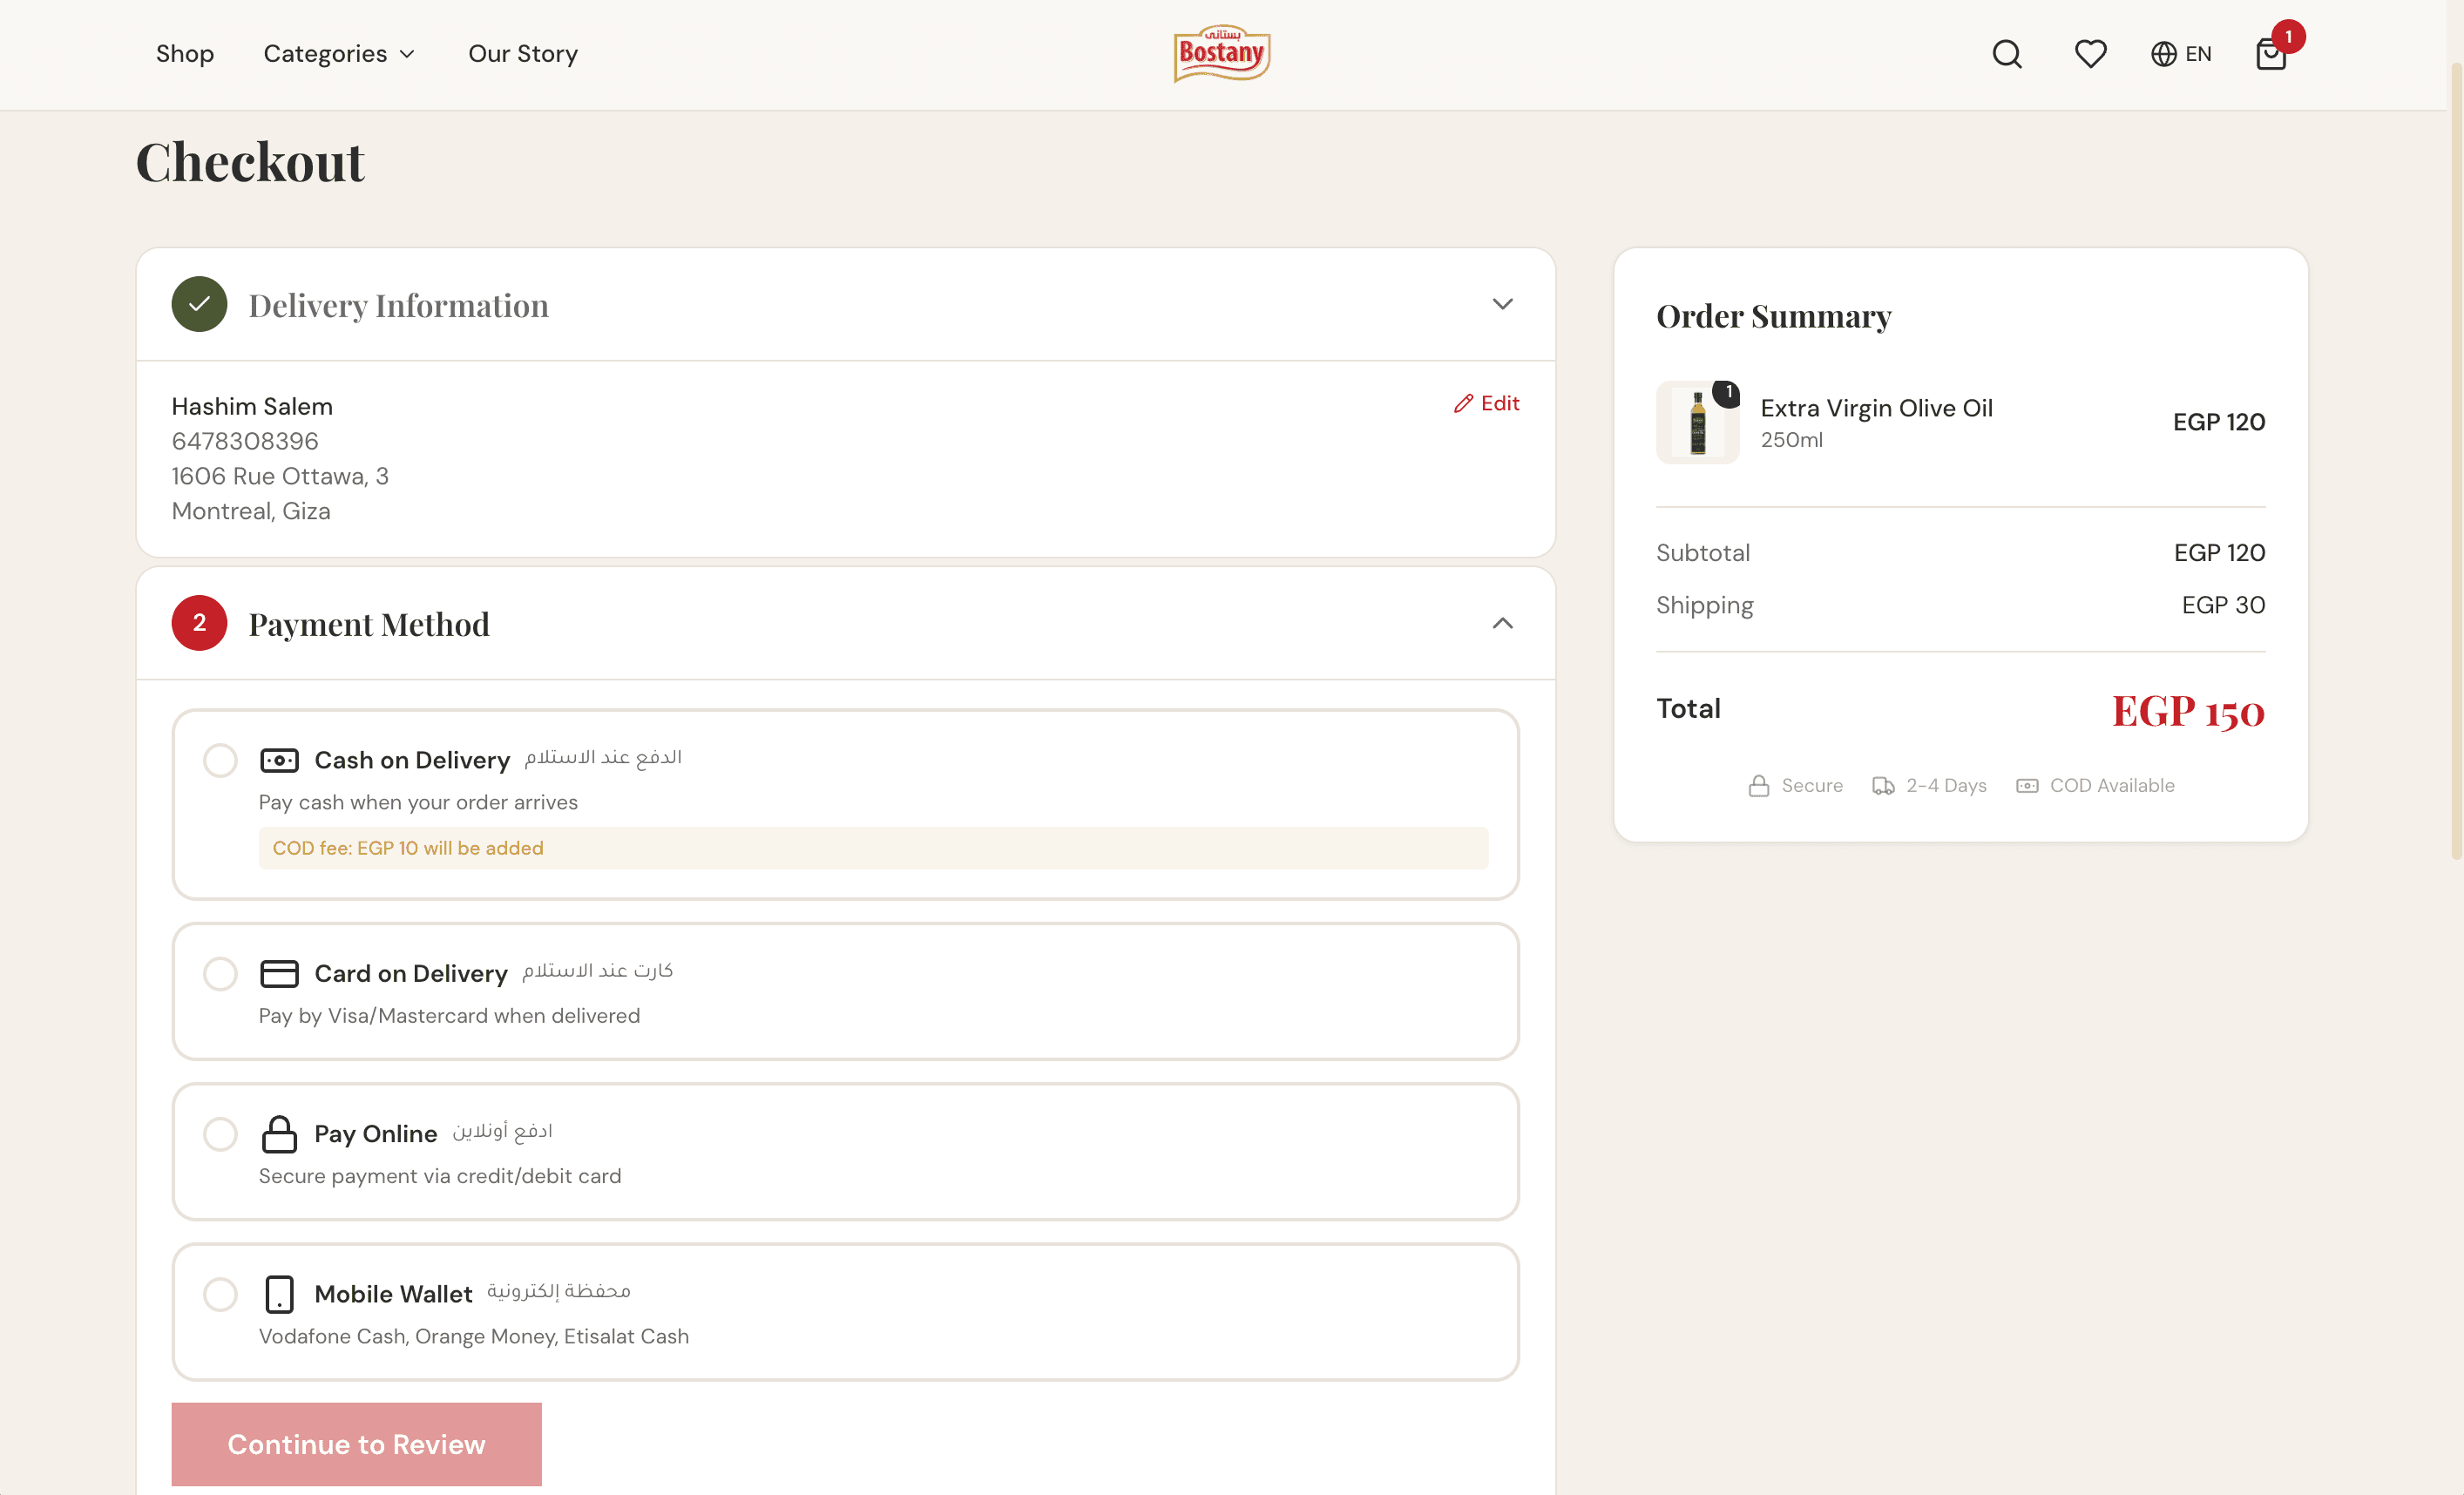Screen dimensions: 2464x1495
Task: Click the Extra Virgin Olive Oil thumbnail
Action: pos(1697,422)
